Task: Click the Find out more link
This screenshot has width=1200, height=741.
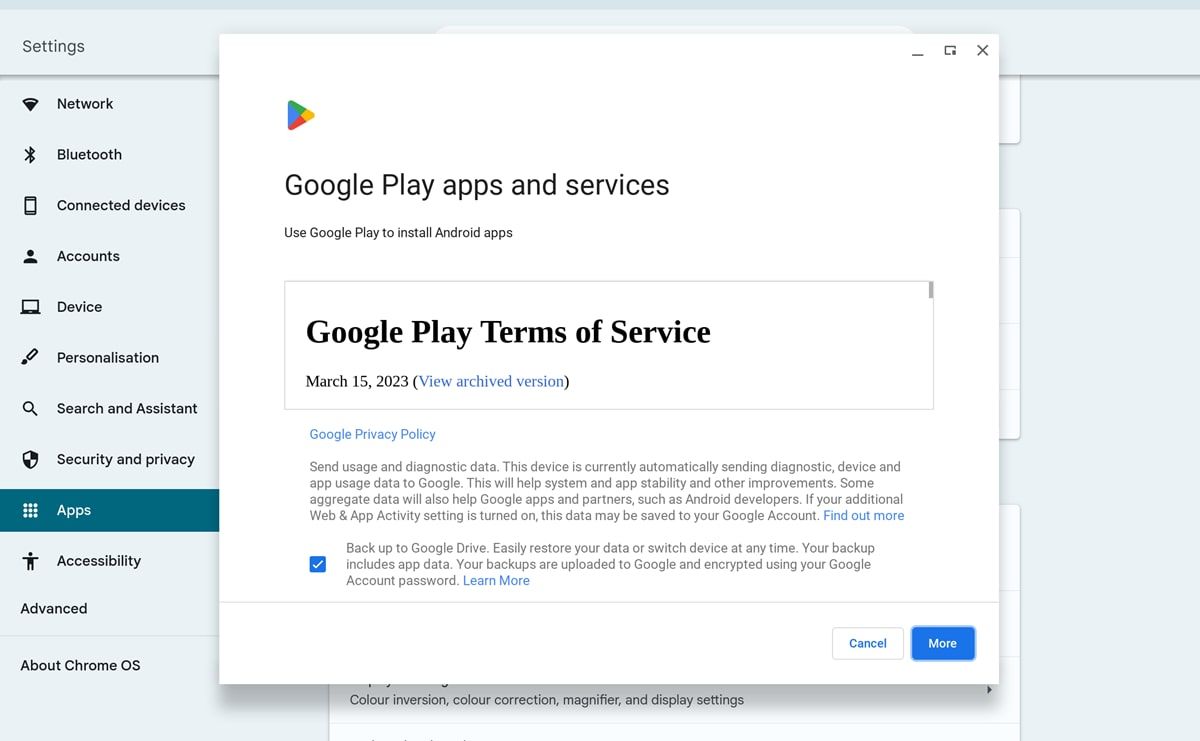Action: (x=863, y=516)
